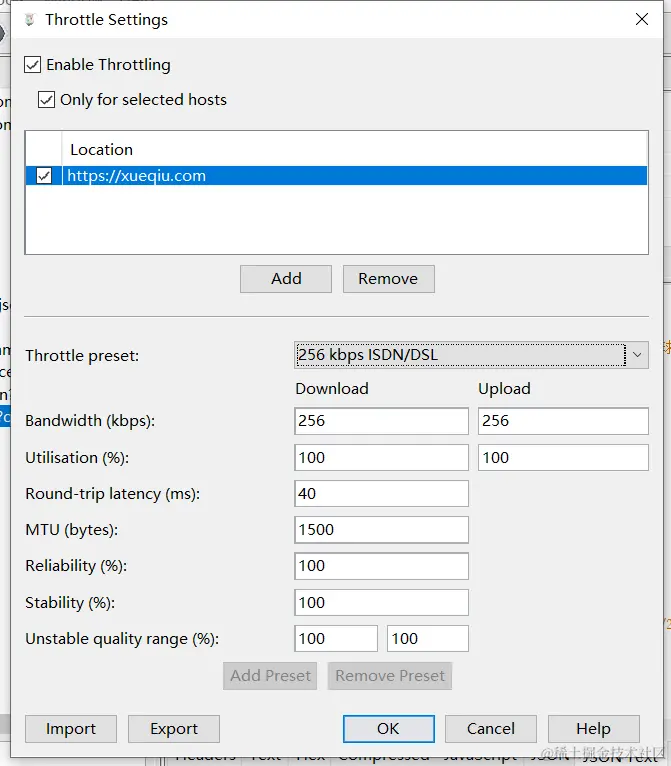The height and width of the screenshot is (766, 671).
Task: Toggle the Enable Throttling checkbox
Action: pos(33,64)
